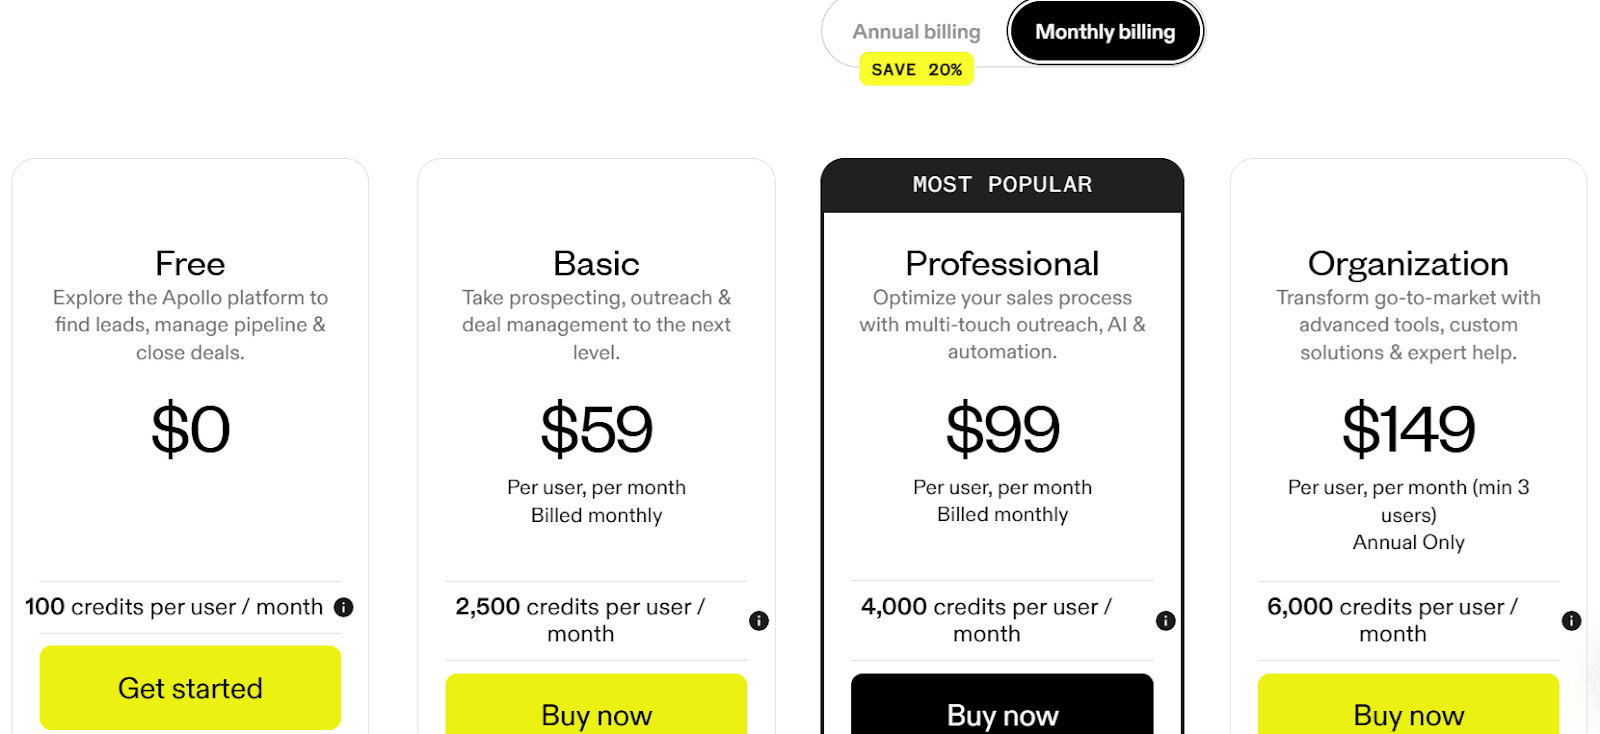Select the Organization plan title

click(x=1408, y=263)
